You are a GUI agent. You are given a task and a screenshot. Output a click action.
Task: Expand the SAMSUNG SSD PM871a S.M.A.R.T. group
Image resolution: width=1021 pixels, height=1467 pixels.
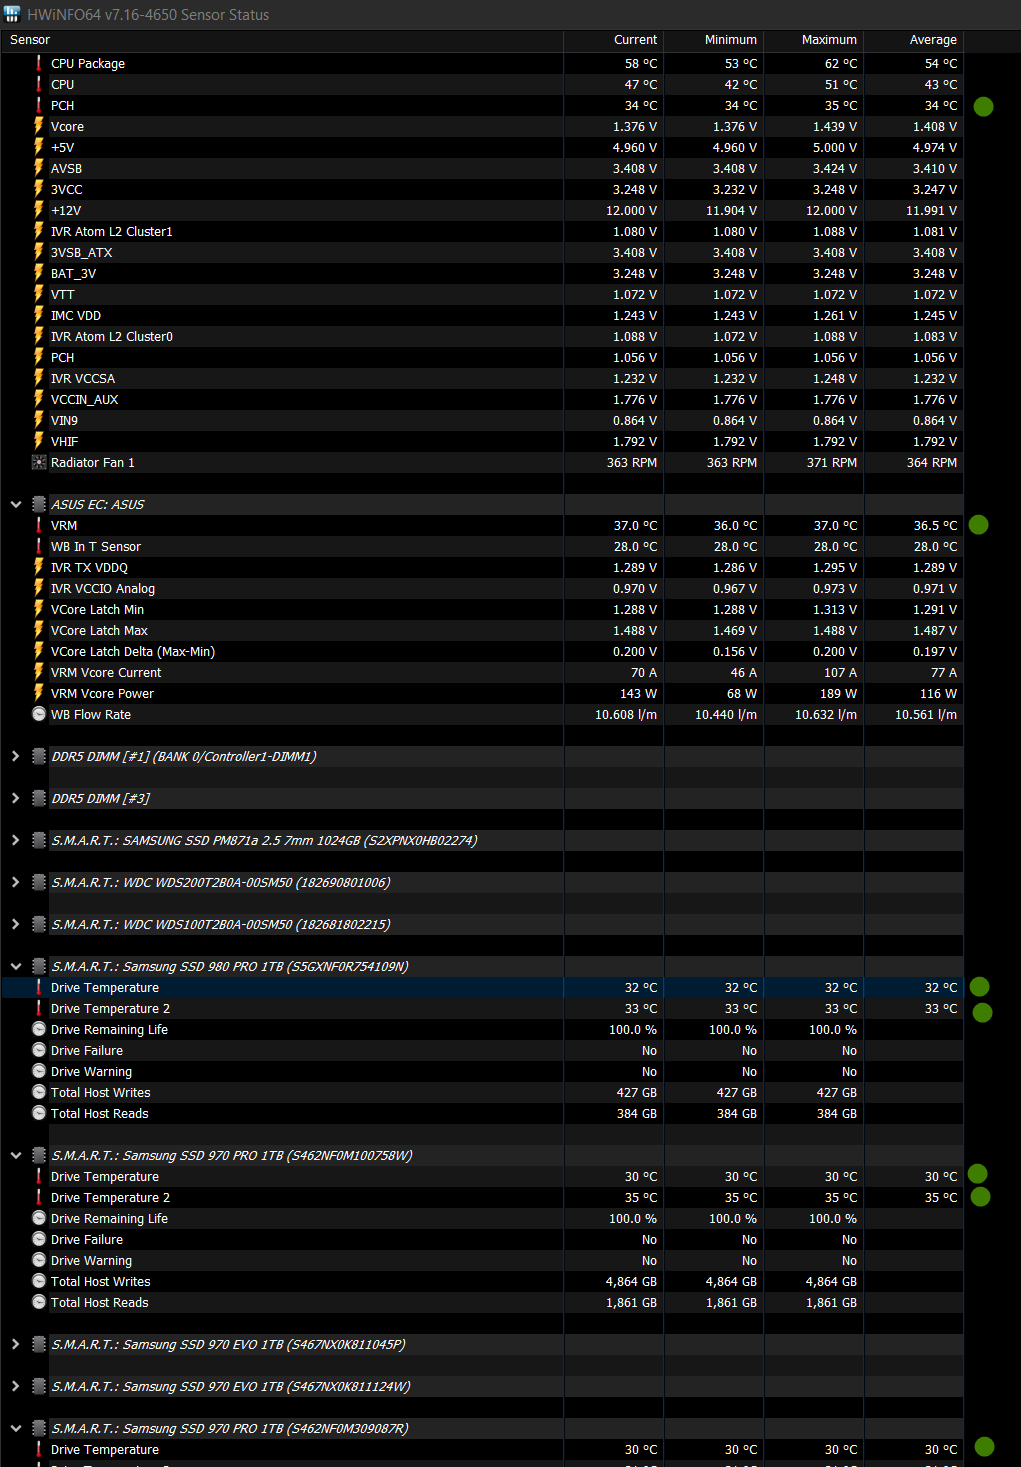(x=16, y=840)
